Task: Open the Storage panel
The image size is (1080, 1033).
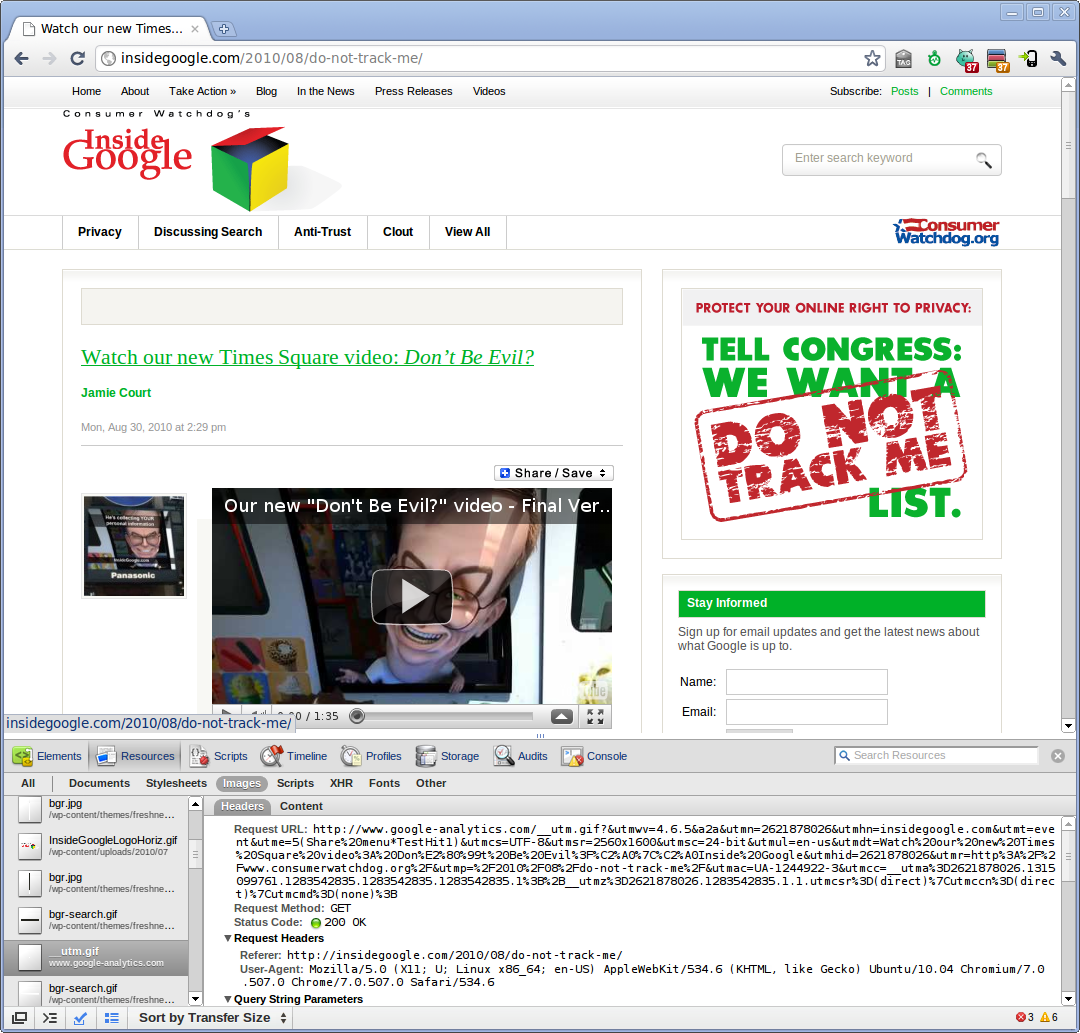Action: (447, 756)
